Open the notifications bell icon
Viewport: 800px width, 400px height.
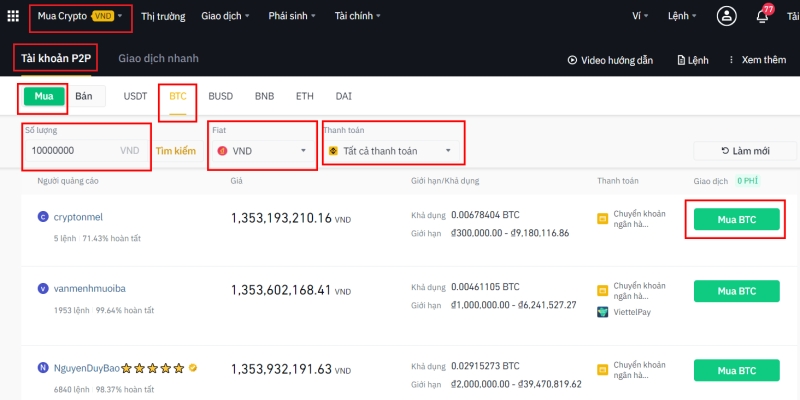pyautogui.click(x=762, y=17)
